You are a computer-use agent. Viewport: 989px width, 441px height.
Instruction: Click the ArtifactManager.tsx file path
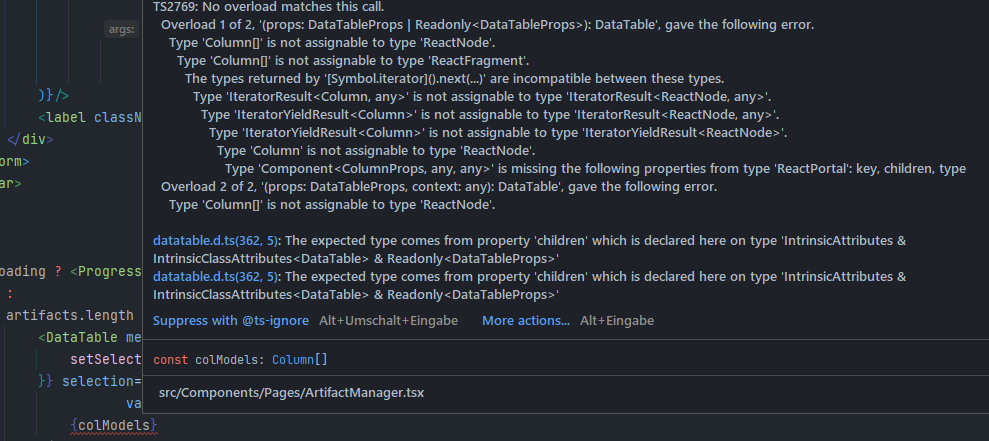pos(291,392)
